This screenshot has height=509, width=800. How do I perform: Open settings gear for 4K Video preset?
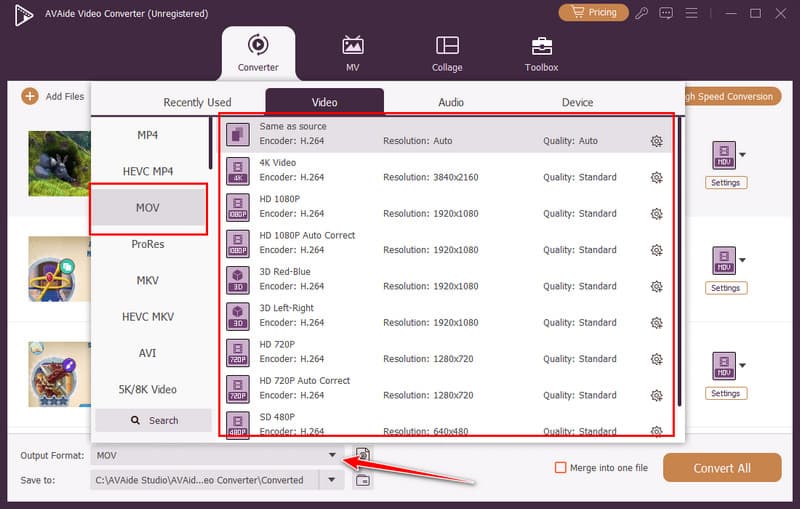(x=656, y=177)
